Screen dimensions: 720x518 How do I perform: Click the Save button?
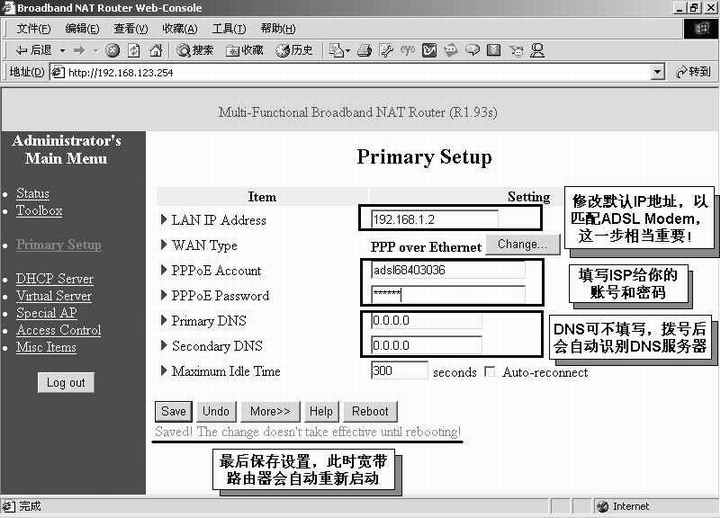click(x=173, y=411)
